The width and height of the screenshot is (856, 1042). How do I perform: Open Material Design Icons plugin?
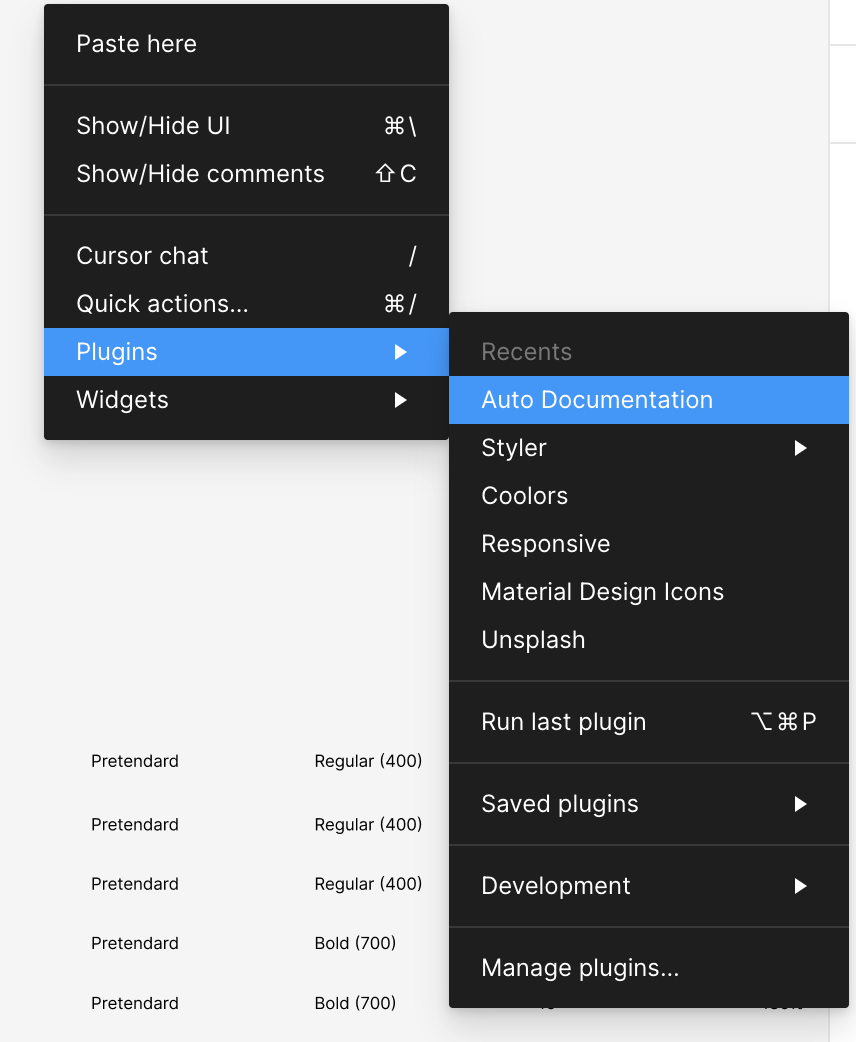click(603, 592)
